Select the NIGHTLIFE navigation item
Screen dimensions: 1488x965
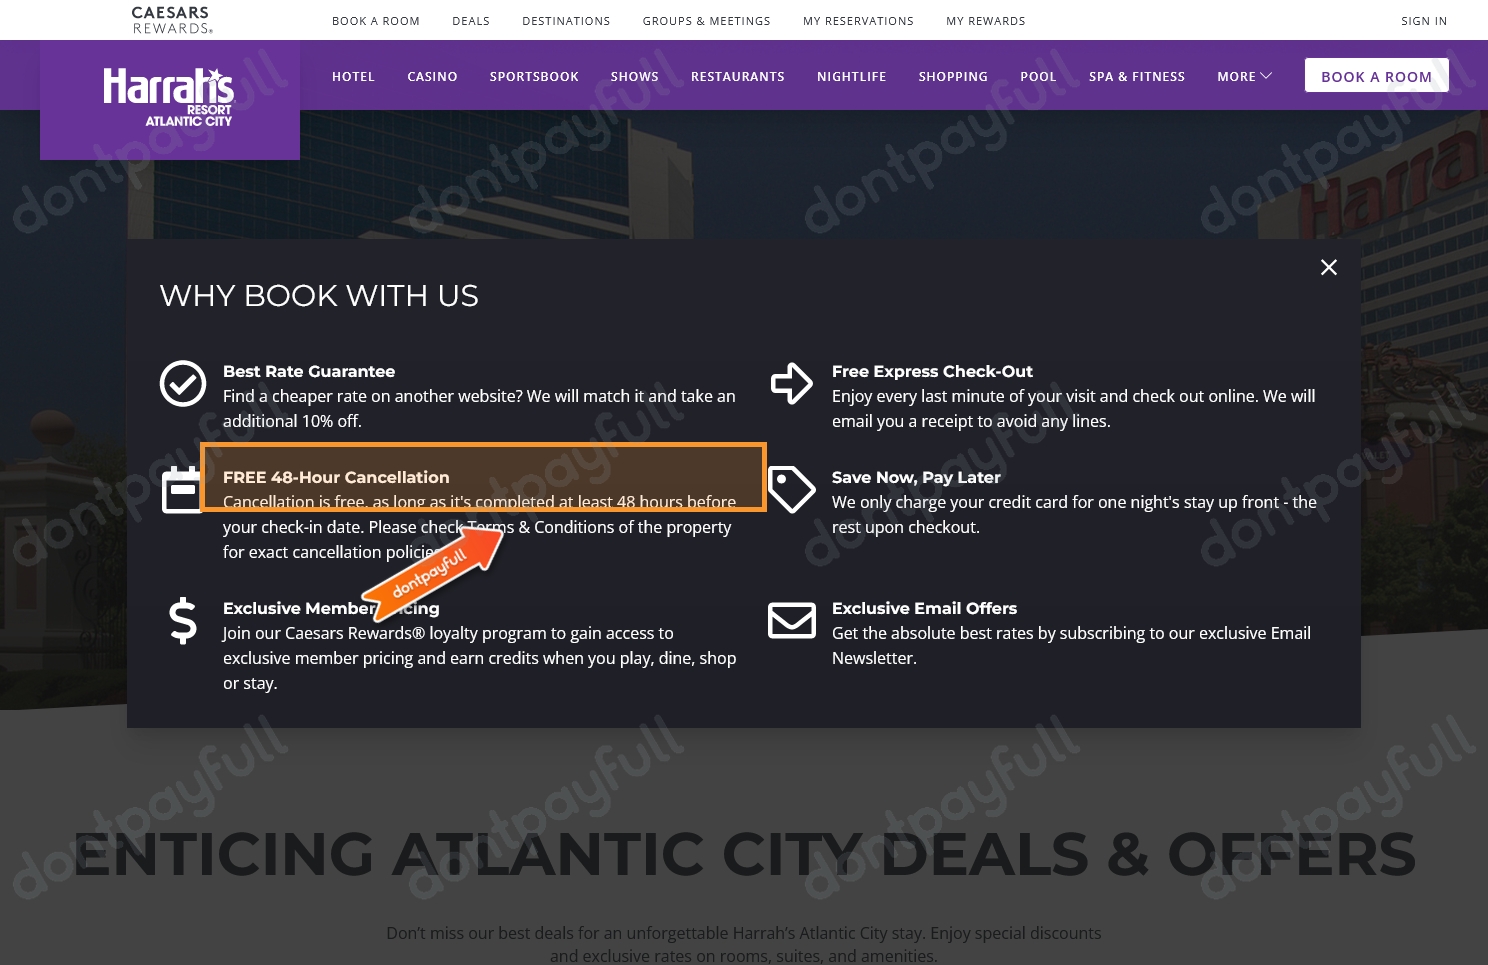click(852, 76)
